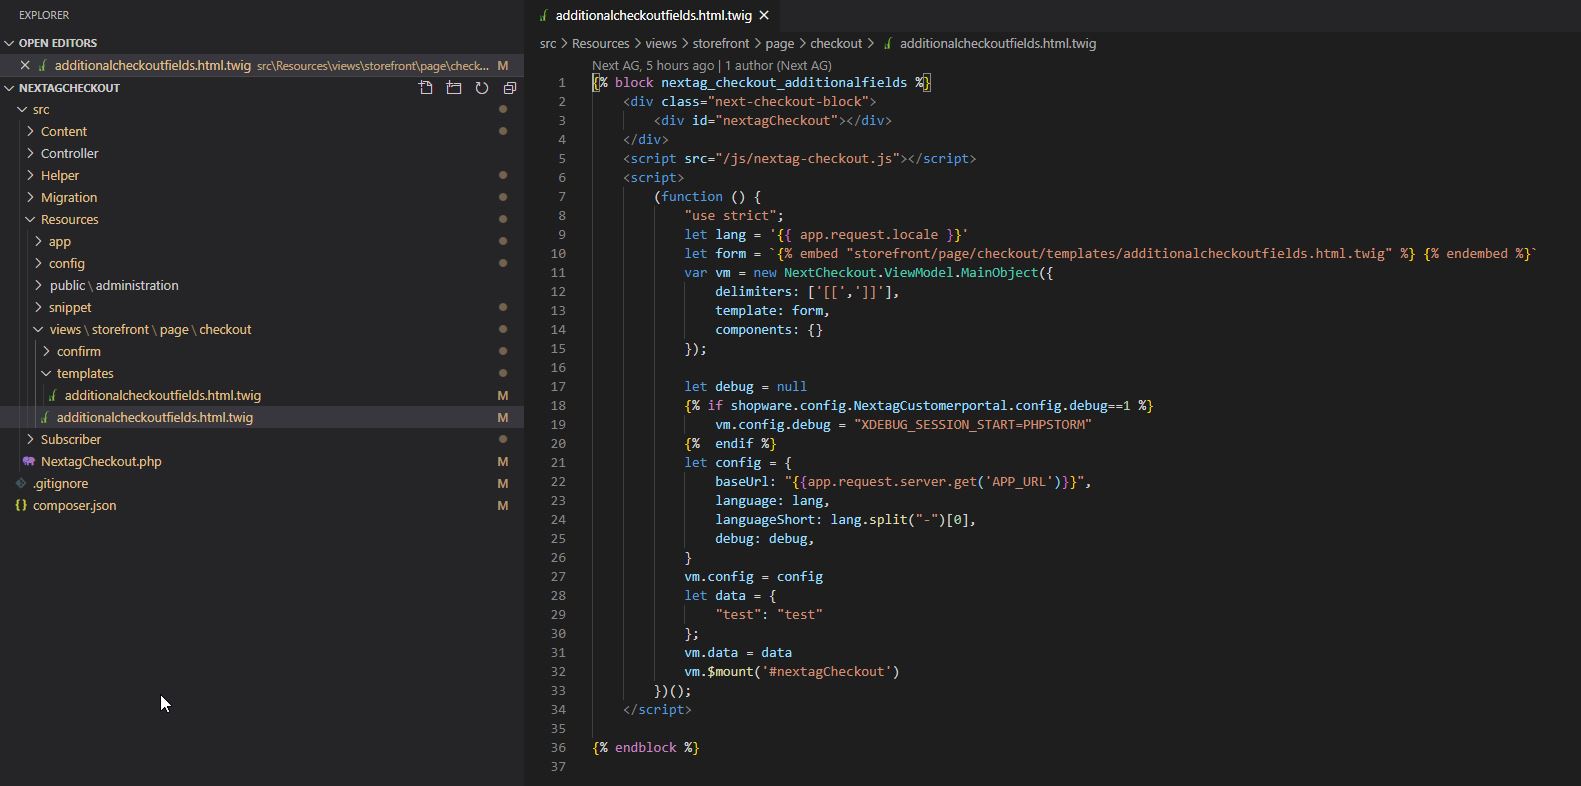Collapse the templates folder
Viewport: 1581px width, 786px height.
(x=46, y=374)
